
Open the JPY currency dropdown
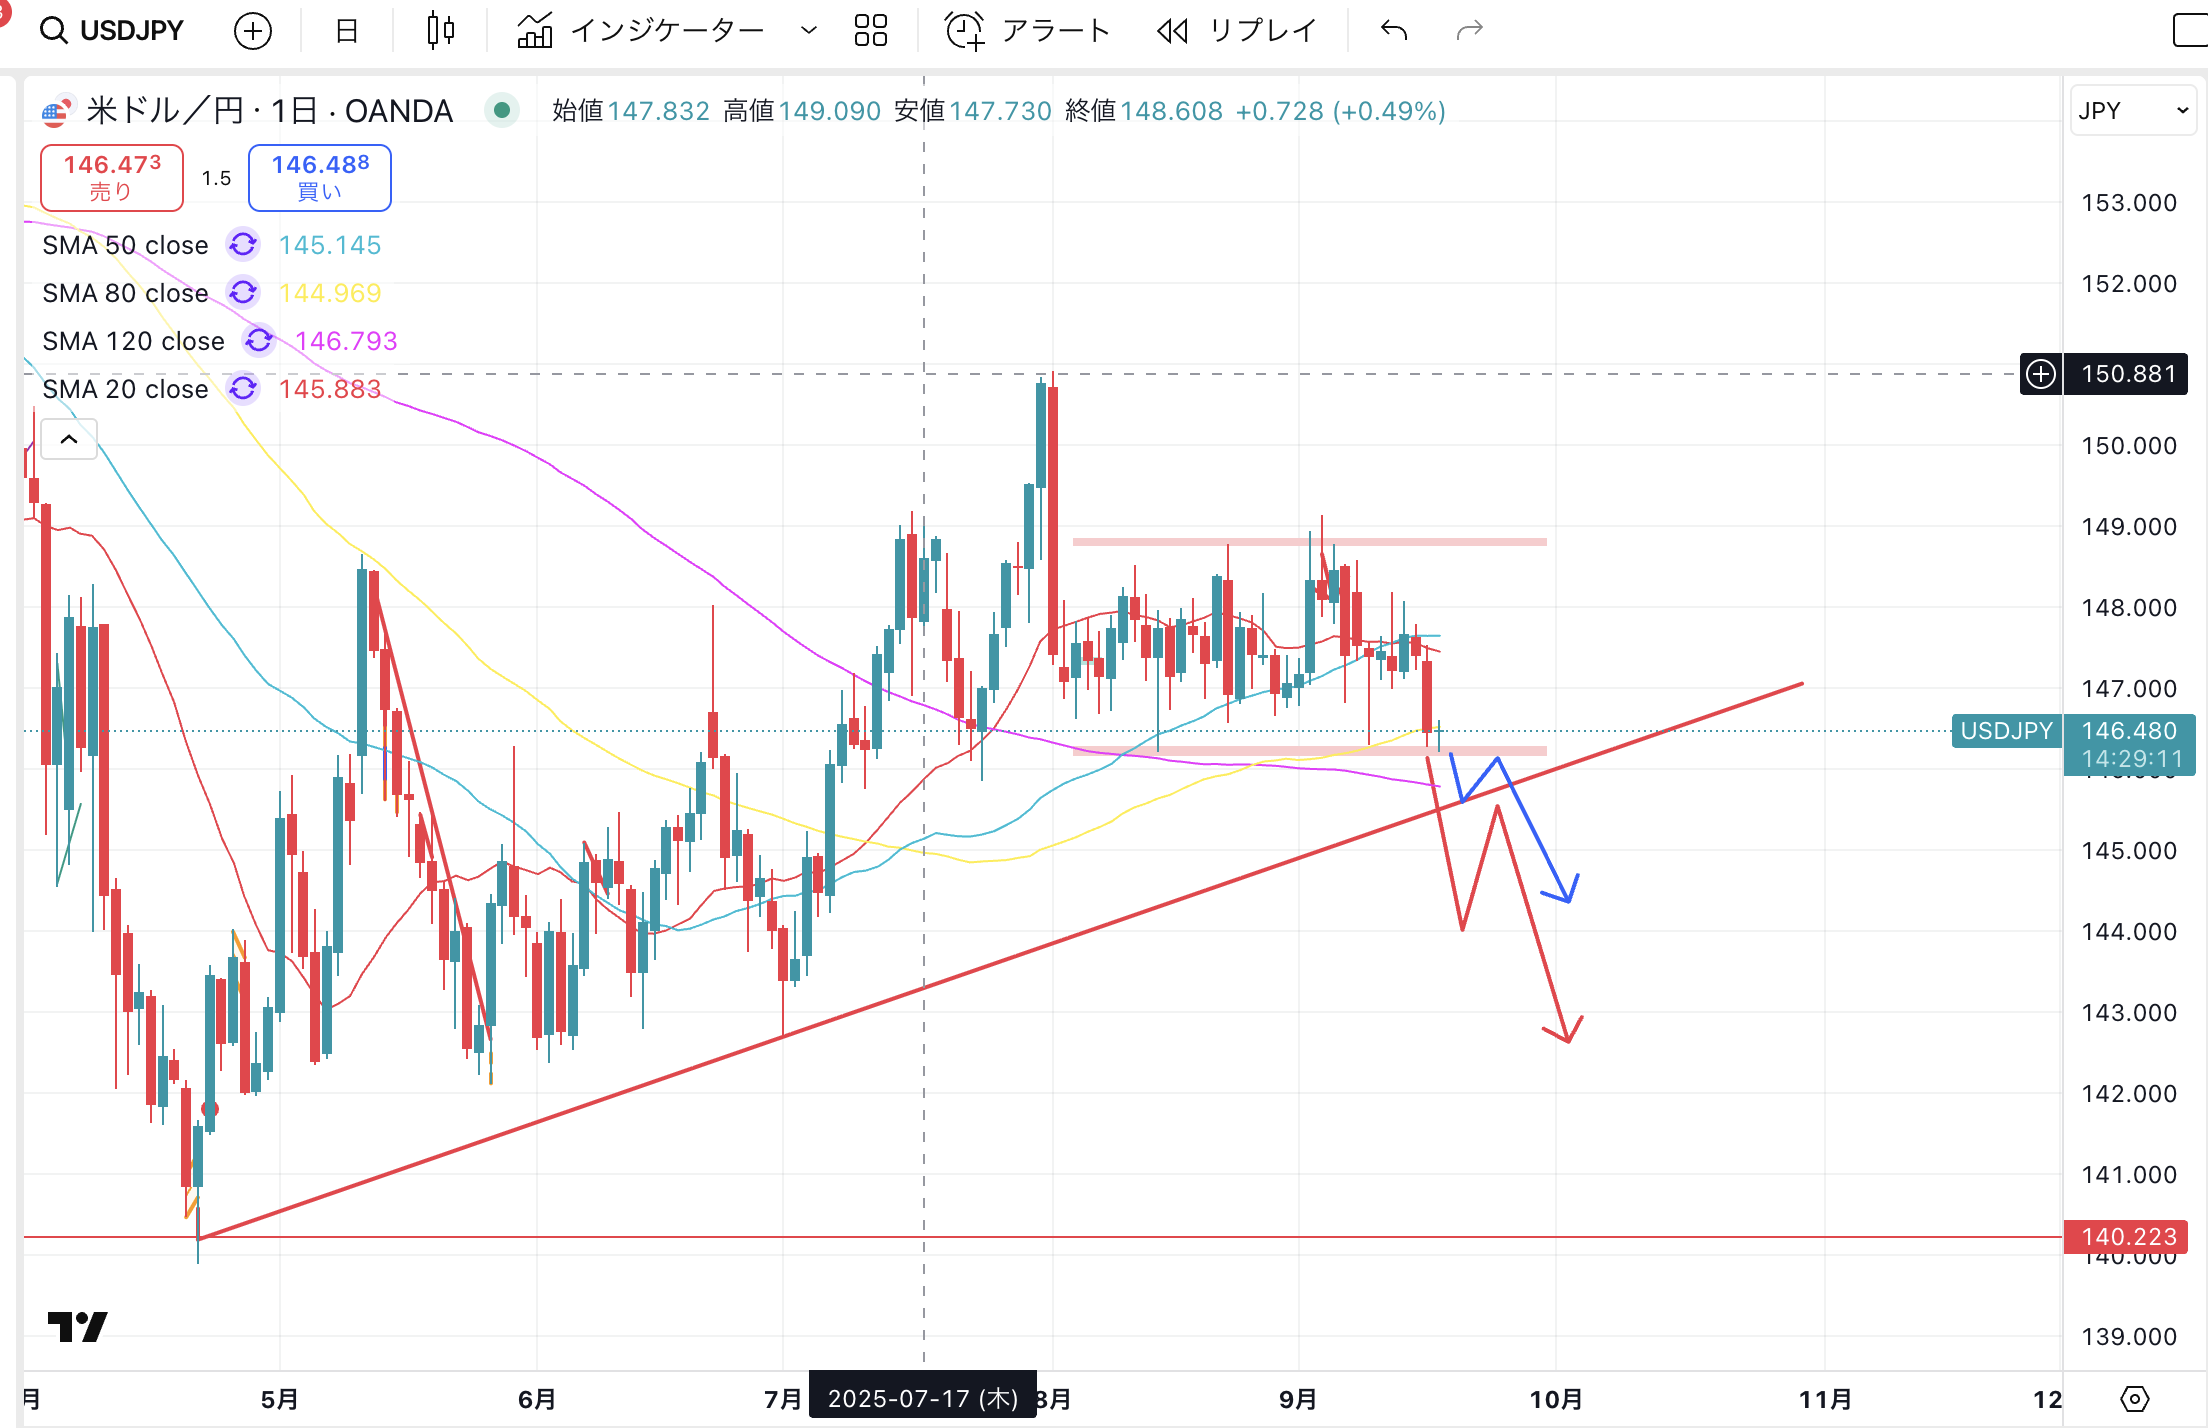tap(2133, 111)
